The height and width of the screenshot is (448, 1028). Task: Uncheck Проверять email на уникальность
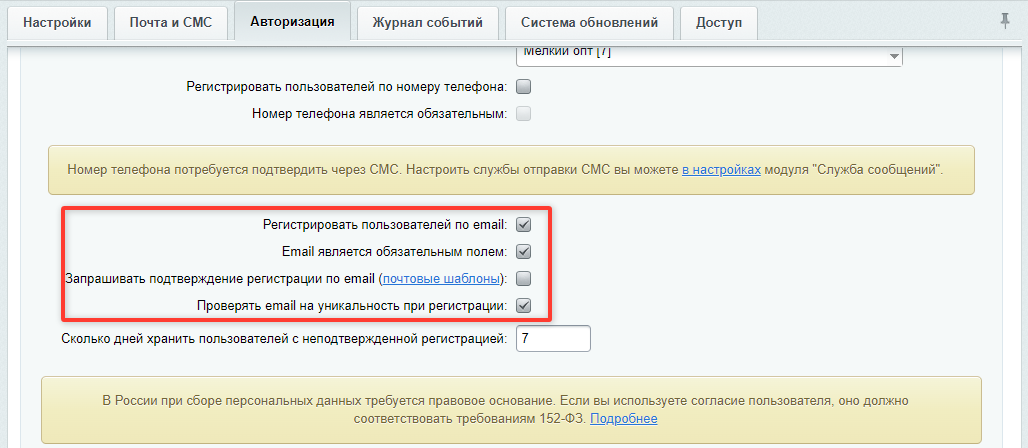[523, 306]
